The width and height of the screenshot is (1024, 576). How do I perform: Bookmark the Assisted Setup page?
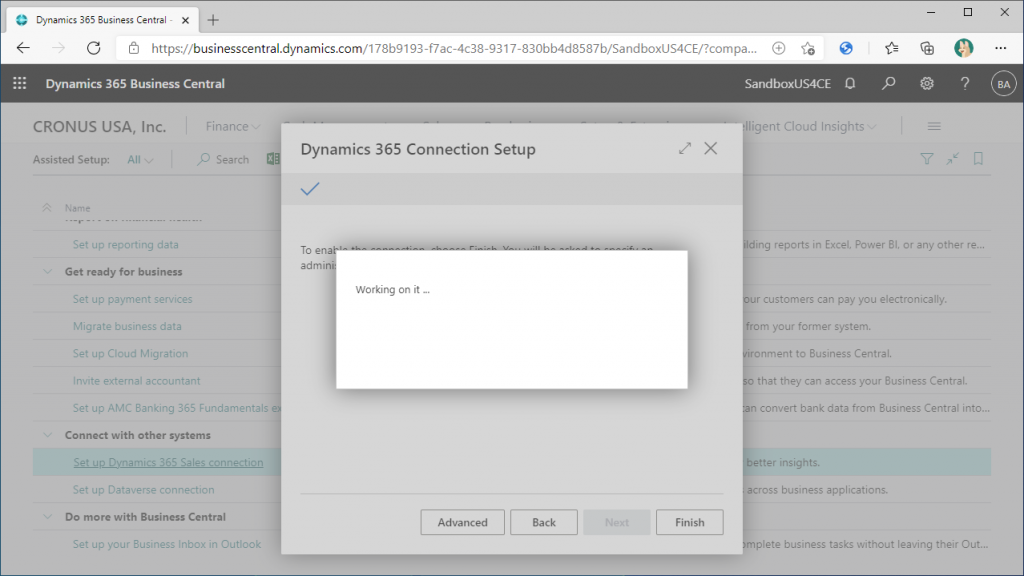[x=978, y=159]
